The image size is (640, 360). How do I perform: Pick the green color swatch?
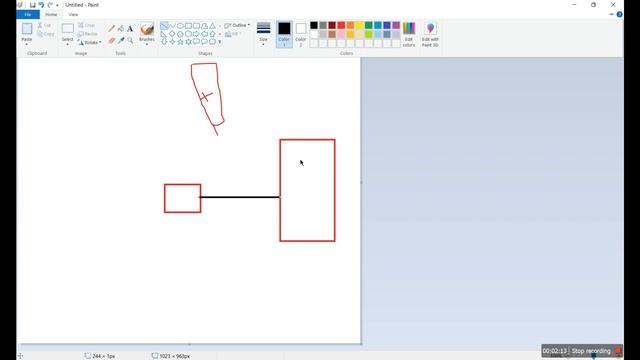pyautogui.click(x=369, y=25)
